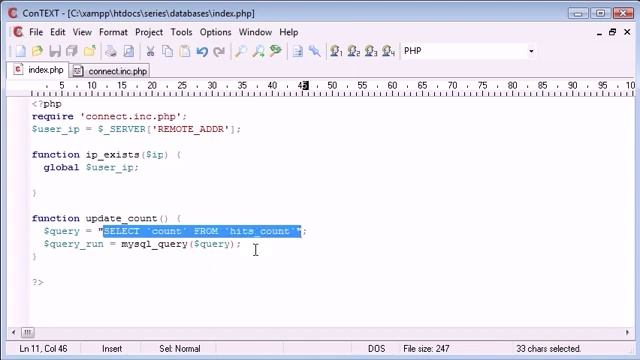This screenshot has width=640, height=360.
Task: Open the Window menu
Action: [255, 32]
